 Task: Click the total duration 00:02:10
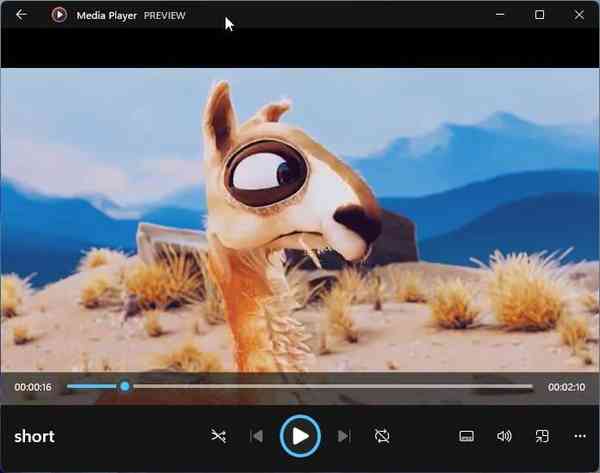[x=566, y=387]
